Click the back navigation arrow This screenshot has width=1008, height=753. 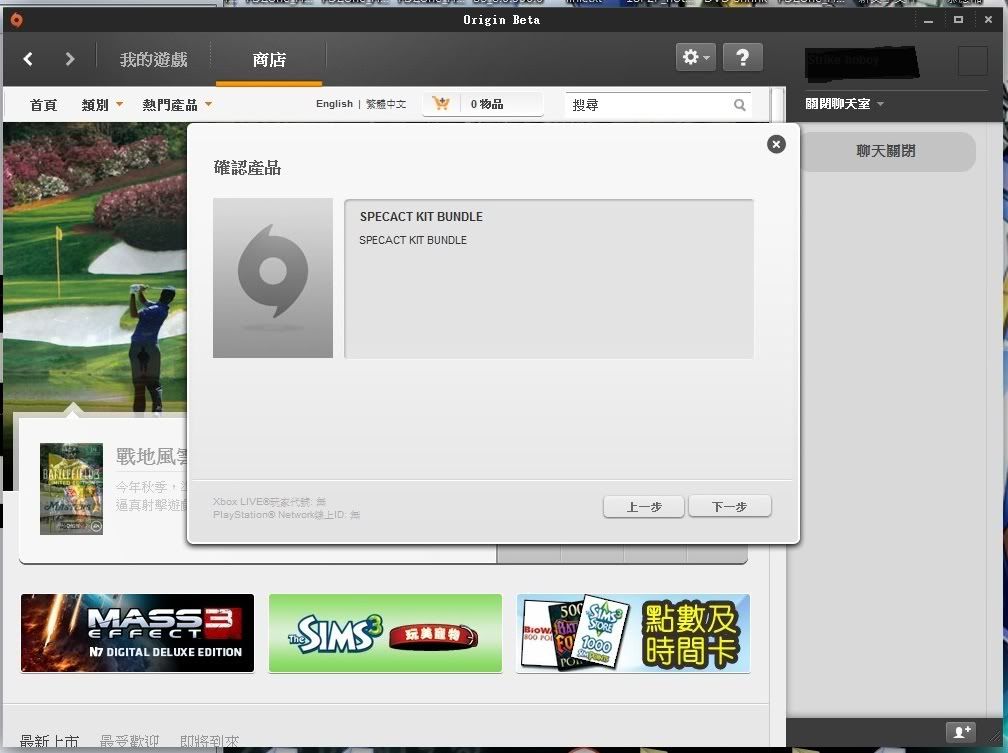(28, 59)
